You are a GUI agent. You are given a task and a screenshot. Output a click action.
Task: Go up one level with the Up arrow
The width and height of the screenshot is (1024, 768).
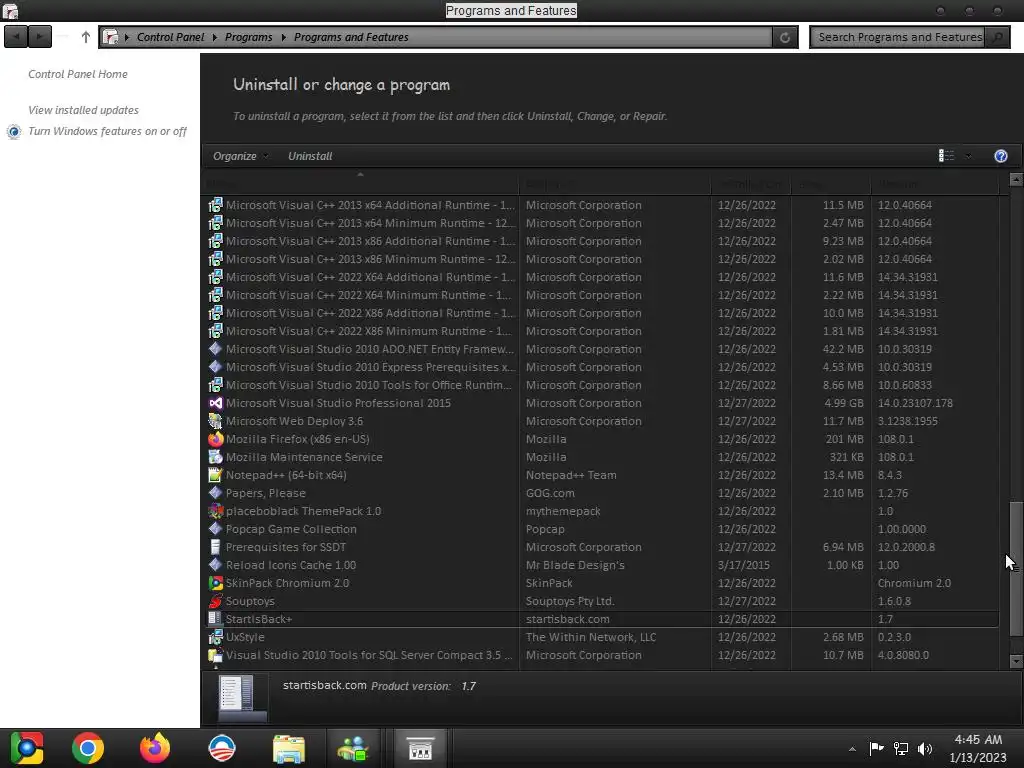[x=86, y=37]
